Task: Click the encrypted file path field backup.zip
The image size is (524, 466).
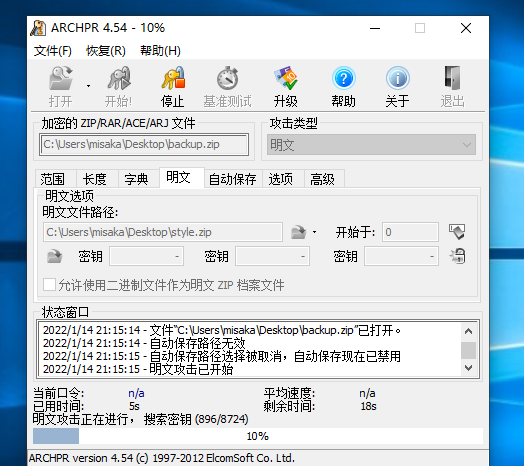Action: [x=144, y=144]
